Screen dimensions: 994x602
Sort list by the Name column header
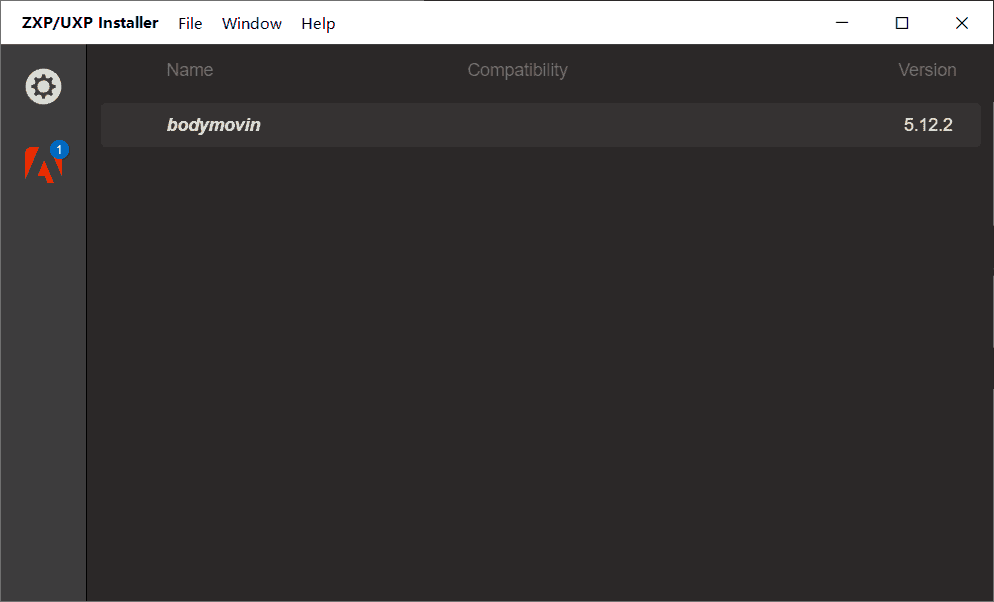[190, 70]
